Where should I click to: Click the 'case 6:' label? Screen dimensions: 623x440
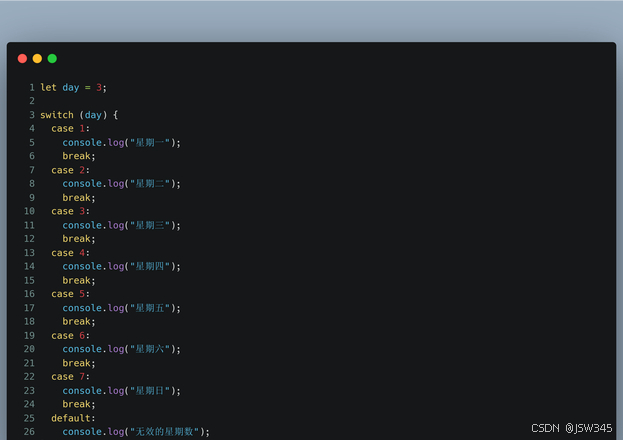tap(71, 336)
